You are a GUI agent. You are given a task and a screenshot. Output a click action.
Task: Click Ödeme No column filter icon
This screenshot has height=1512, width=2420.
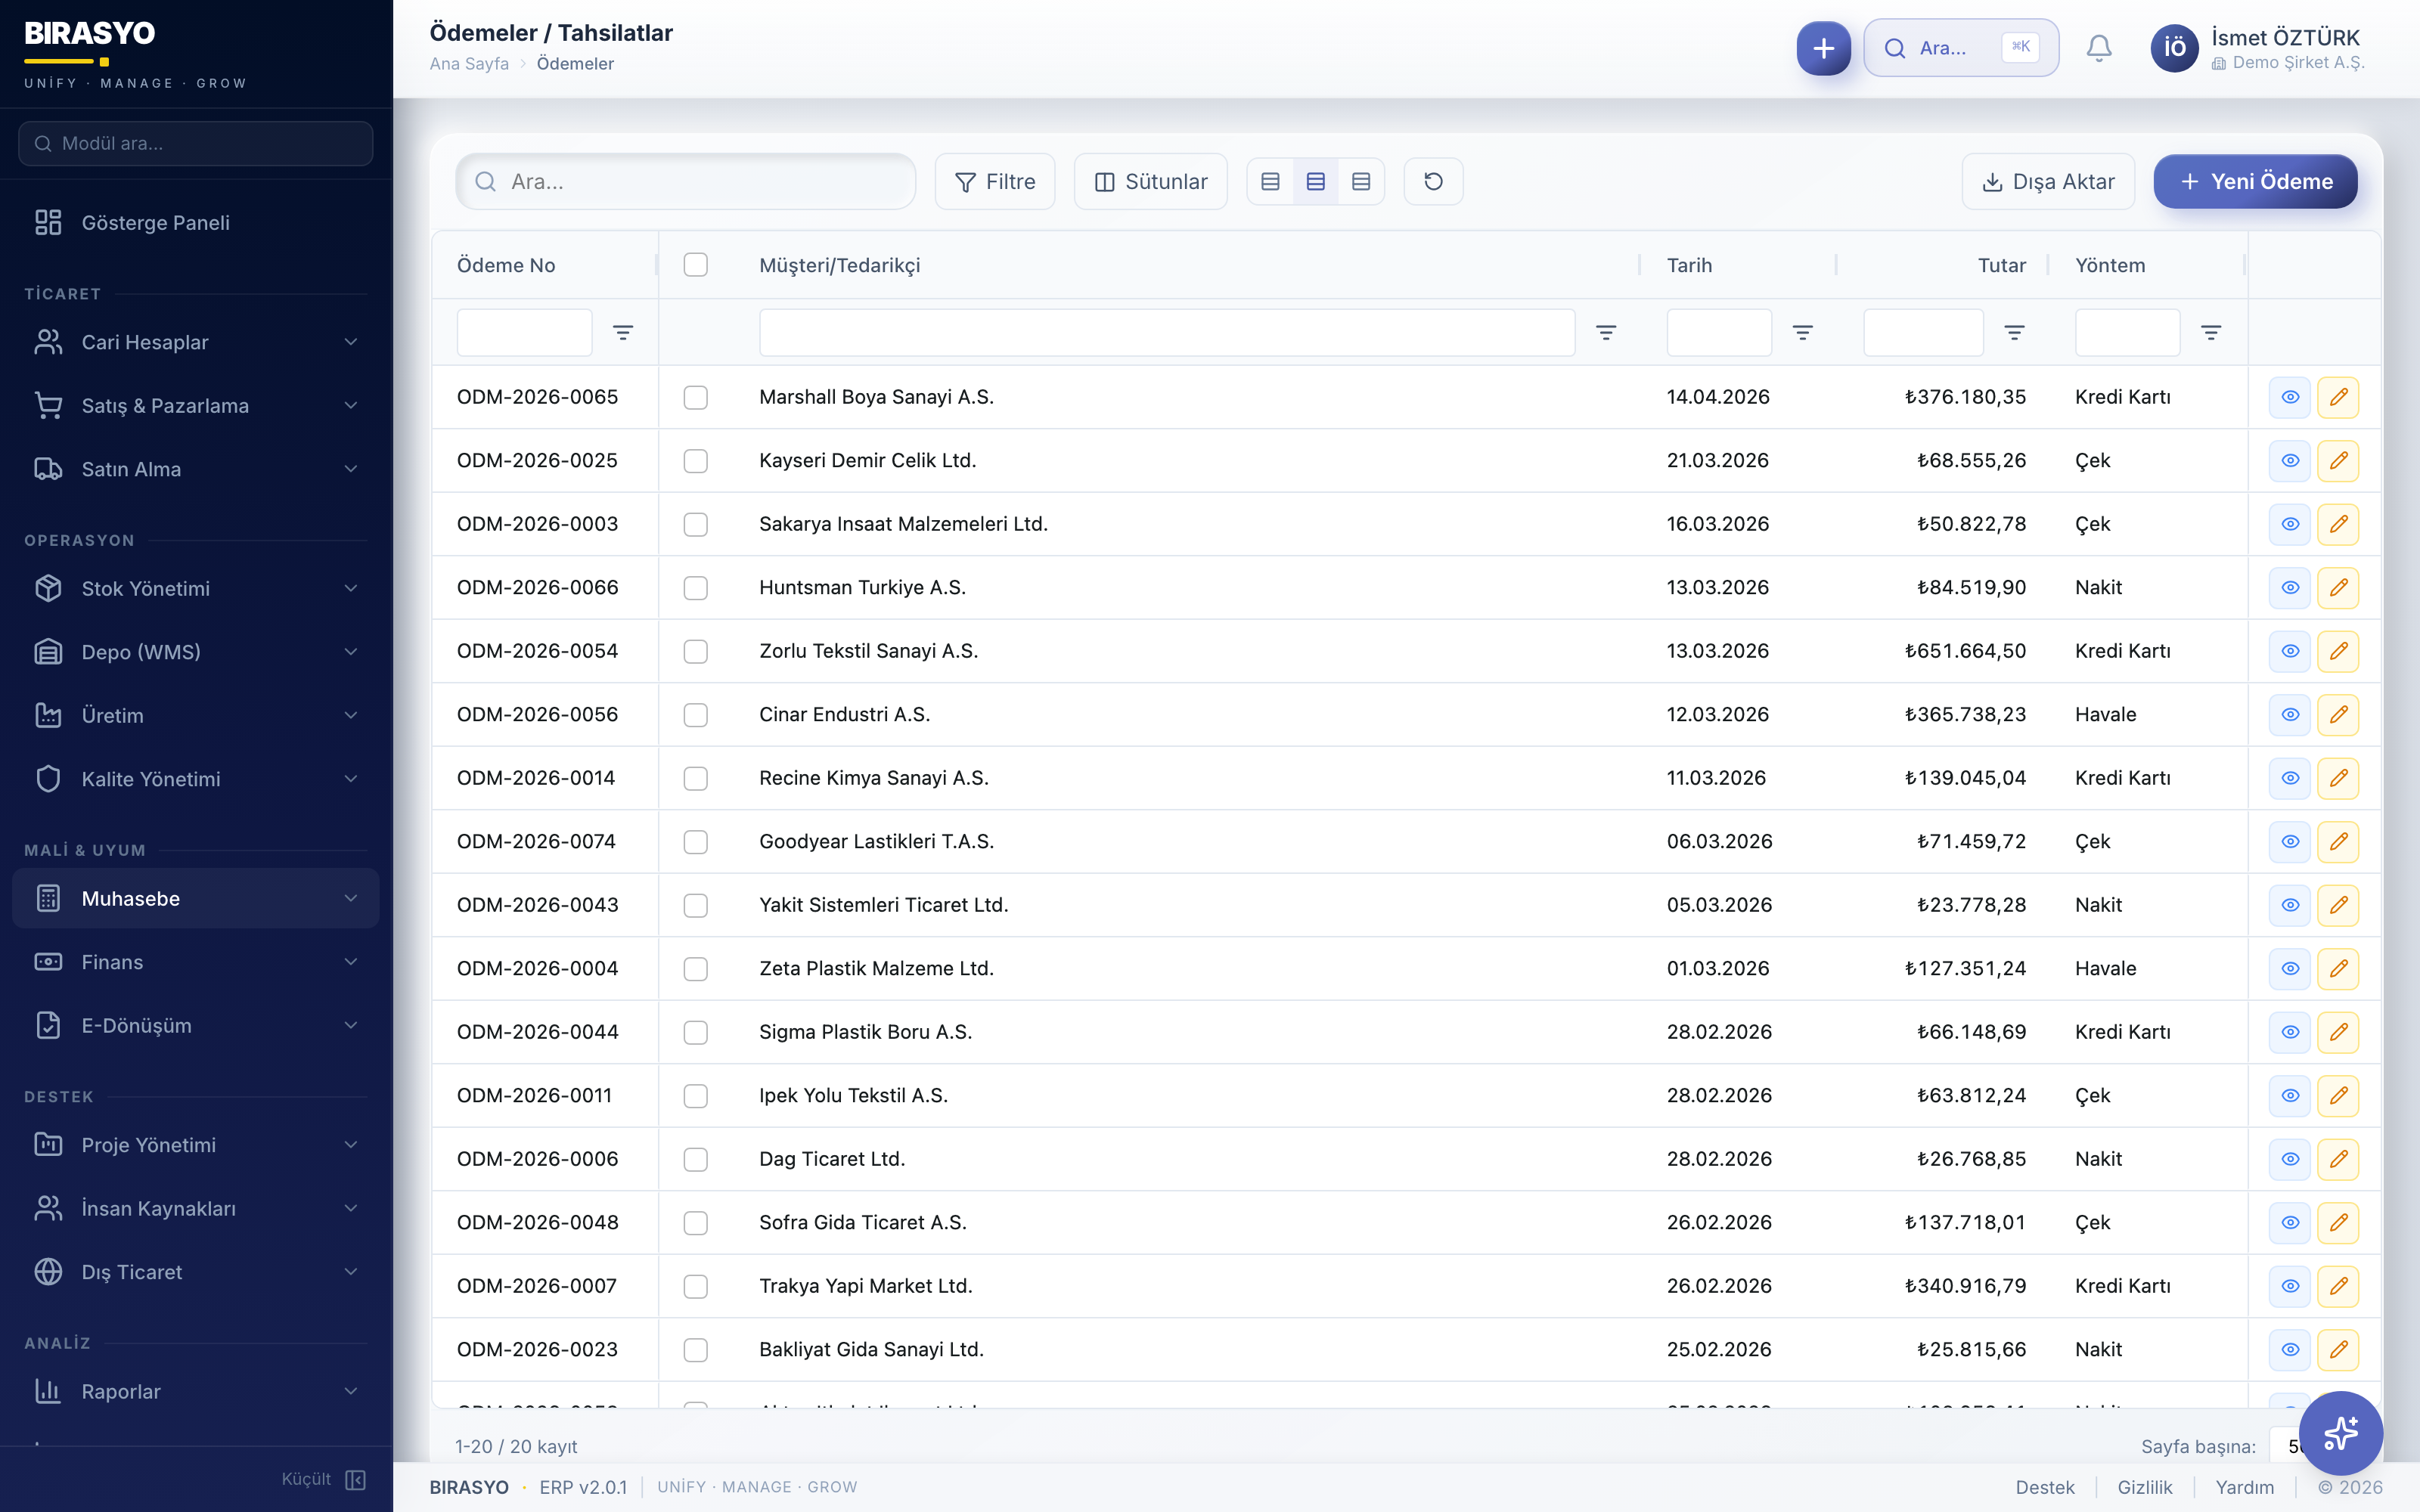click(623, 332)
